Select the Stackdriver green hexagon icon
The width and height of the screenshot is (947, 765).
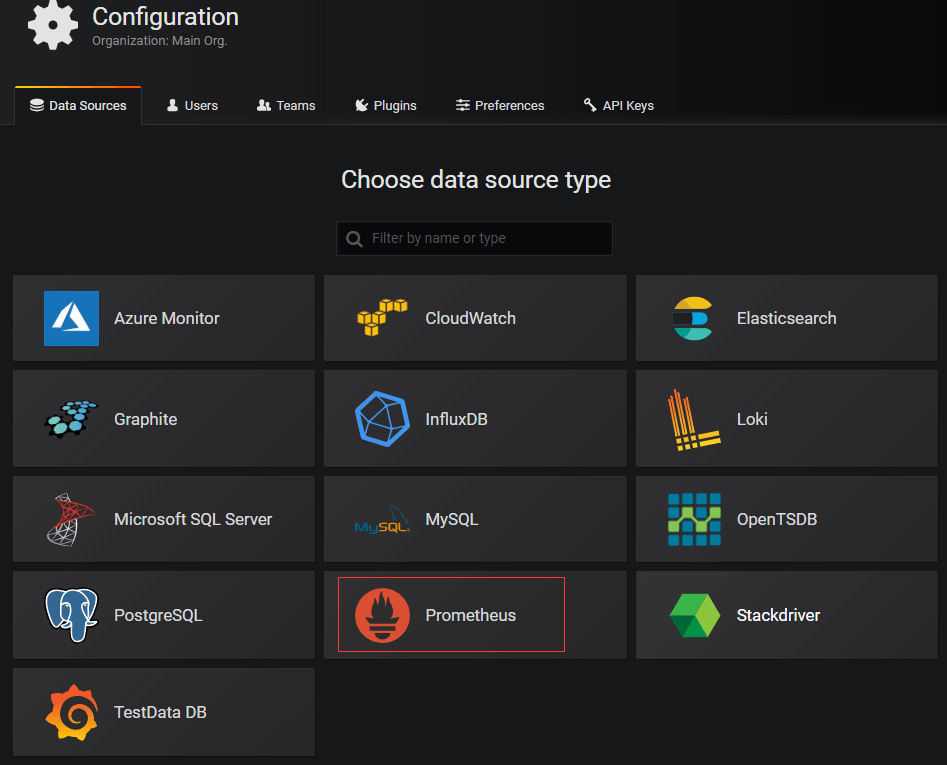[x=694, y=615]
